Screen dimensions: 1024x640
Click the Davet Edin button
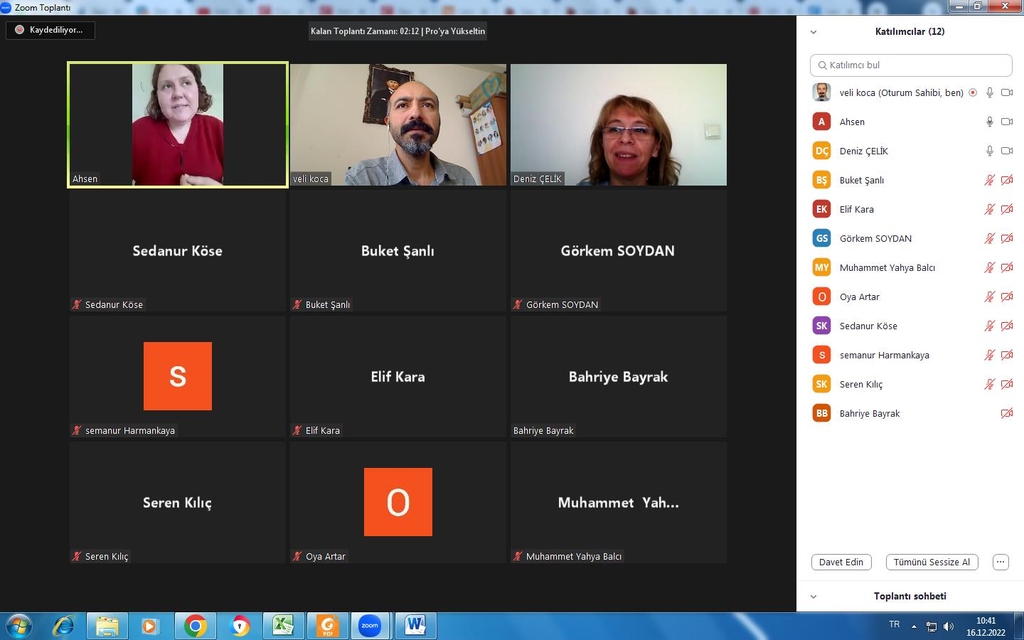(840, 562)
